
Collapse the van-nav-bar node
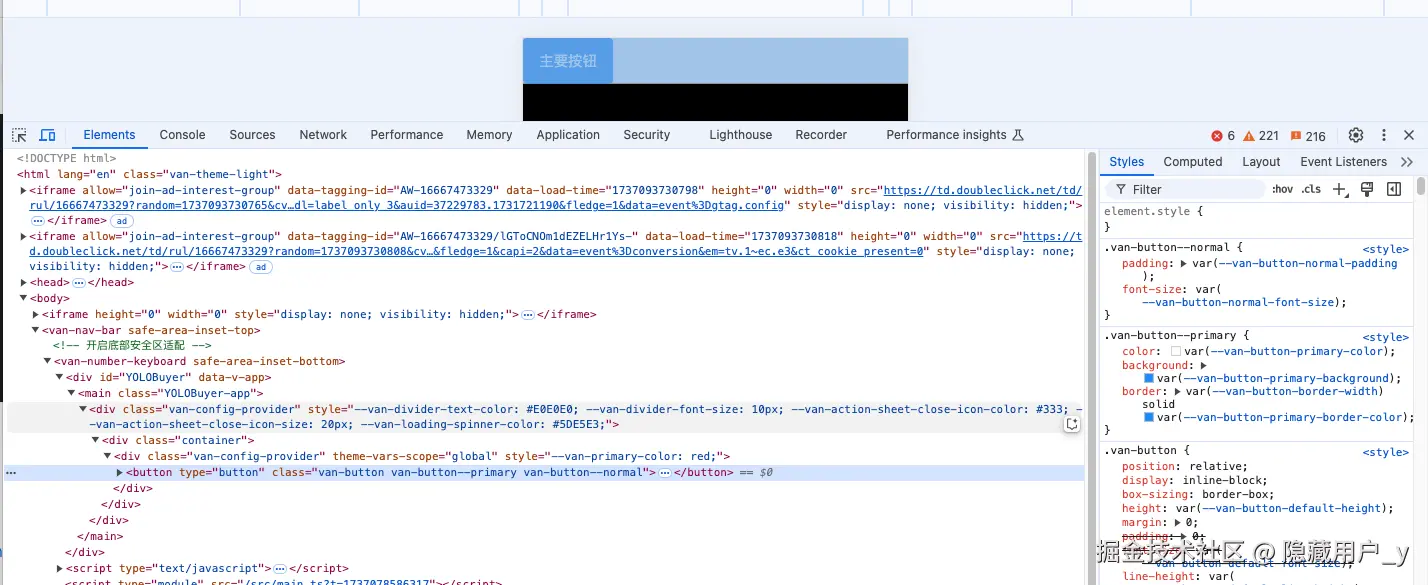[x=35, y=330]
